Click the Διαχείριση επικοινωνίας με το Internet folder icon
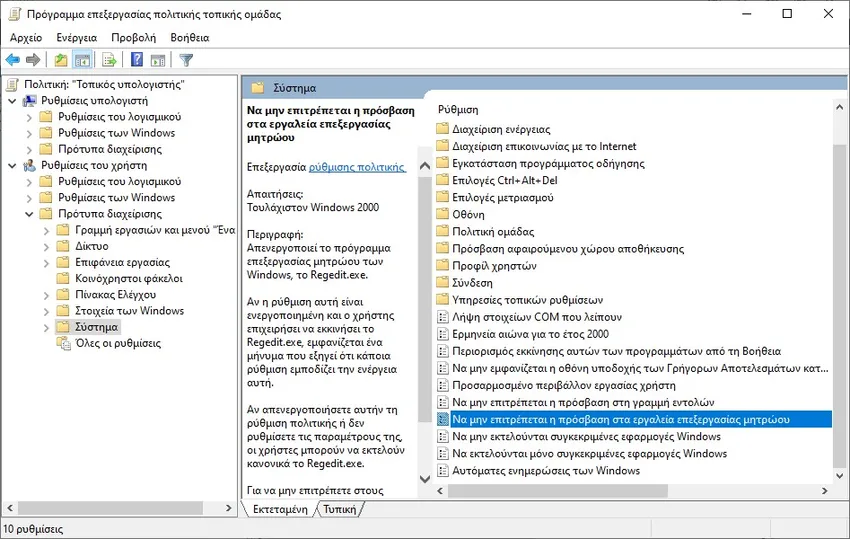The width and height of the screenshot is (850, 539). click(x=443, y=146)
